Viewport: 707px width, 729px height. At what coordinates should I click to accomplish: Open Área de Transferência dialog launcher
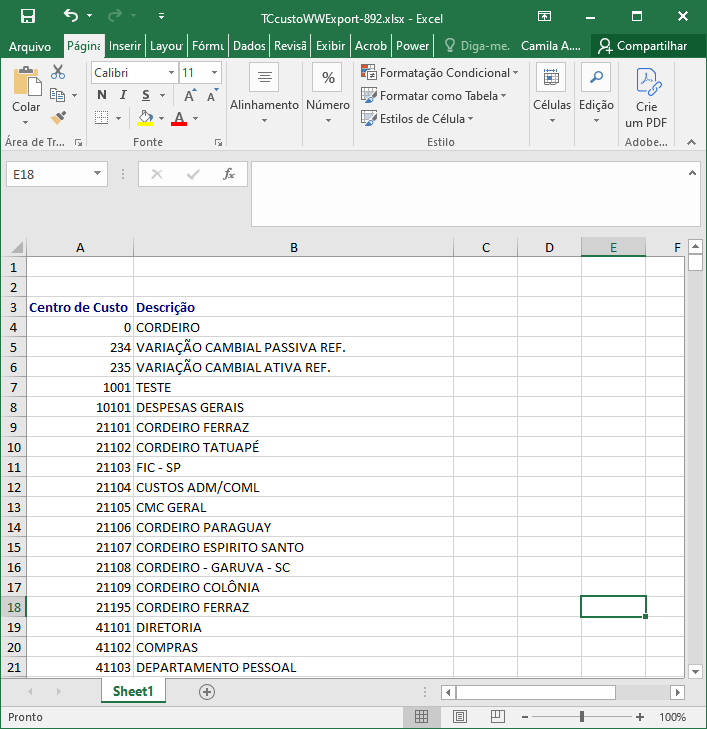point(79,143)
